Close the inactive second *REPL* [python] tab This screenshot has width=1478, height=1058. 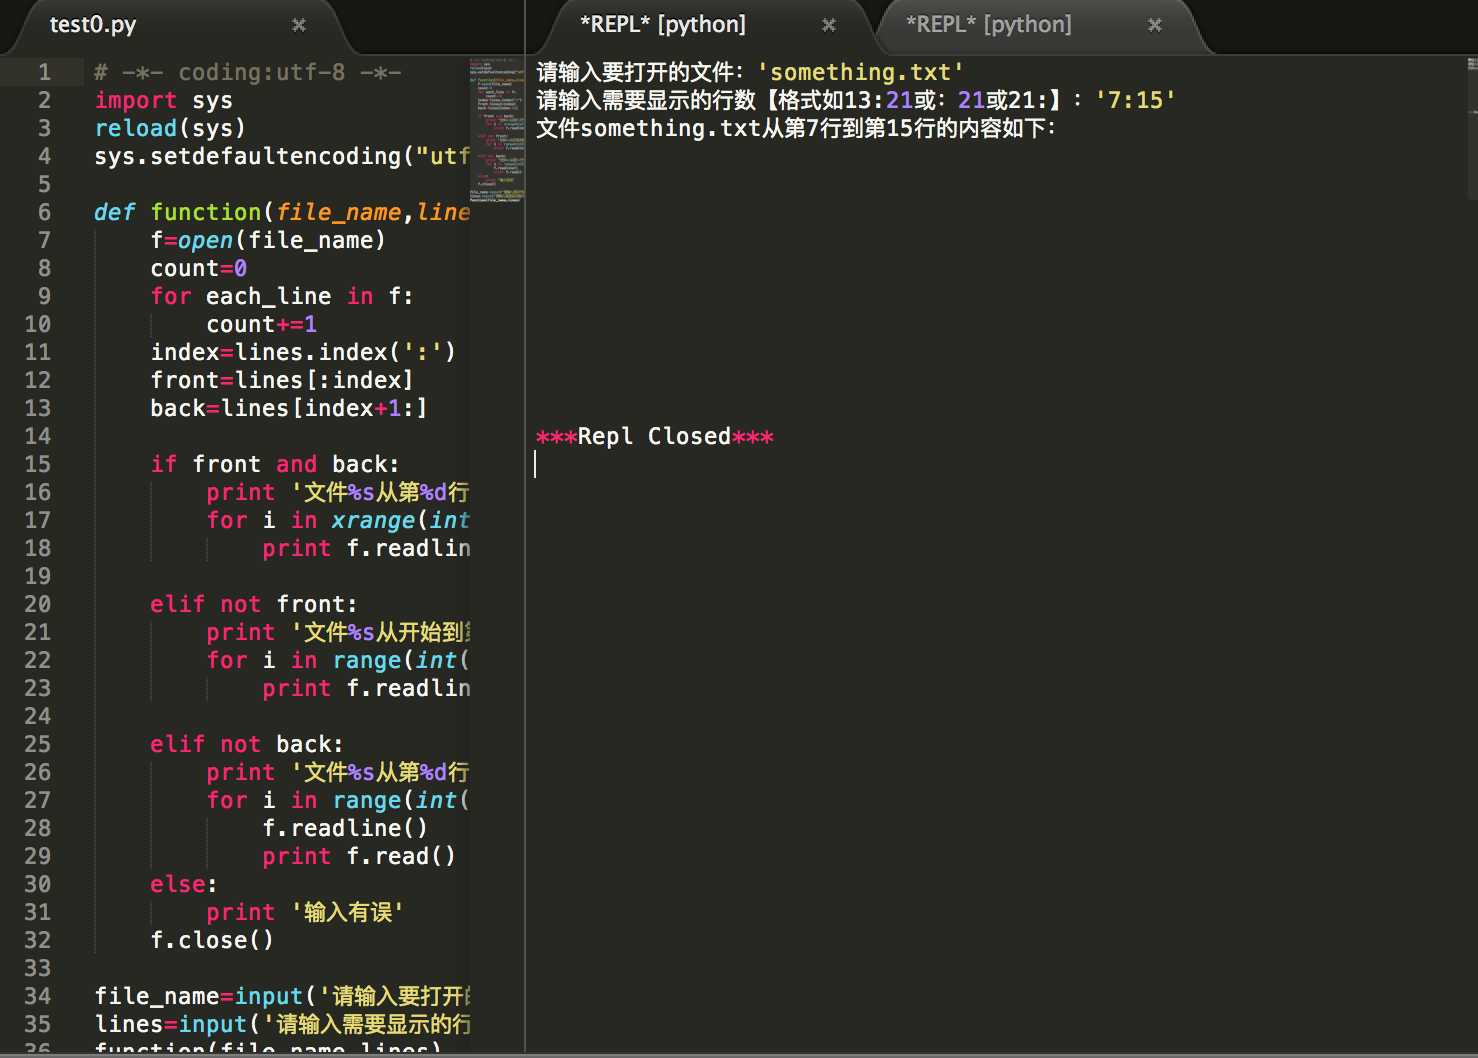(1154, 25)
